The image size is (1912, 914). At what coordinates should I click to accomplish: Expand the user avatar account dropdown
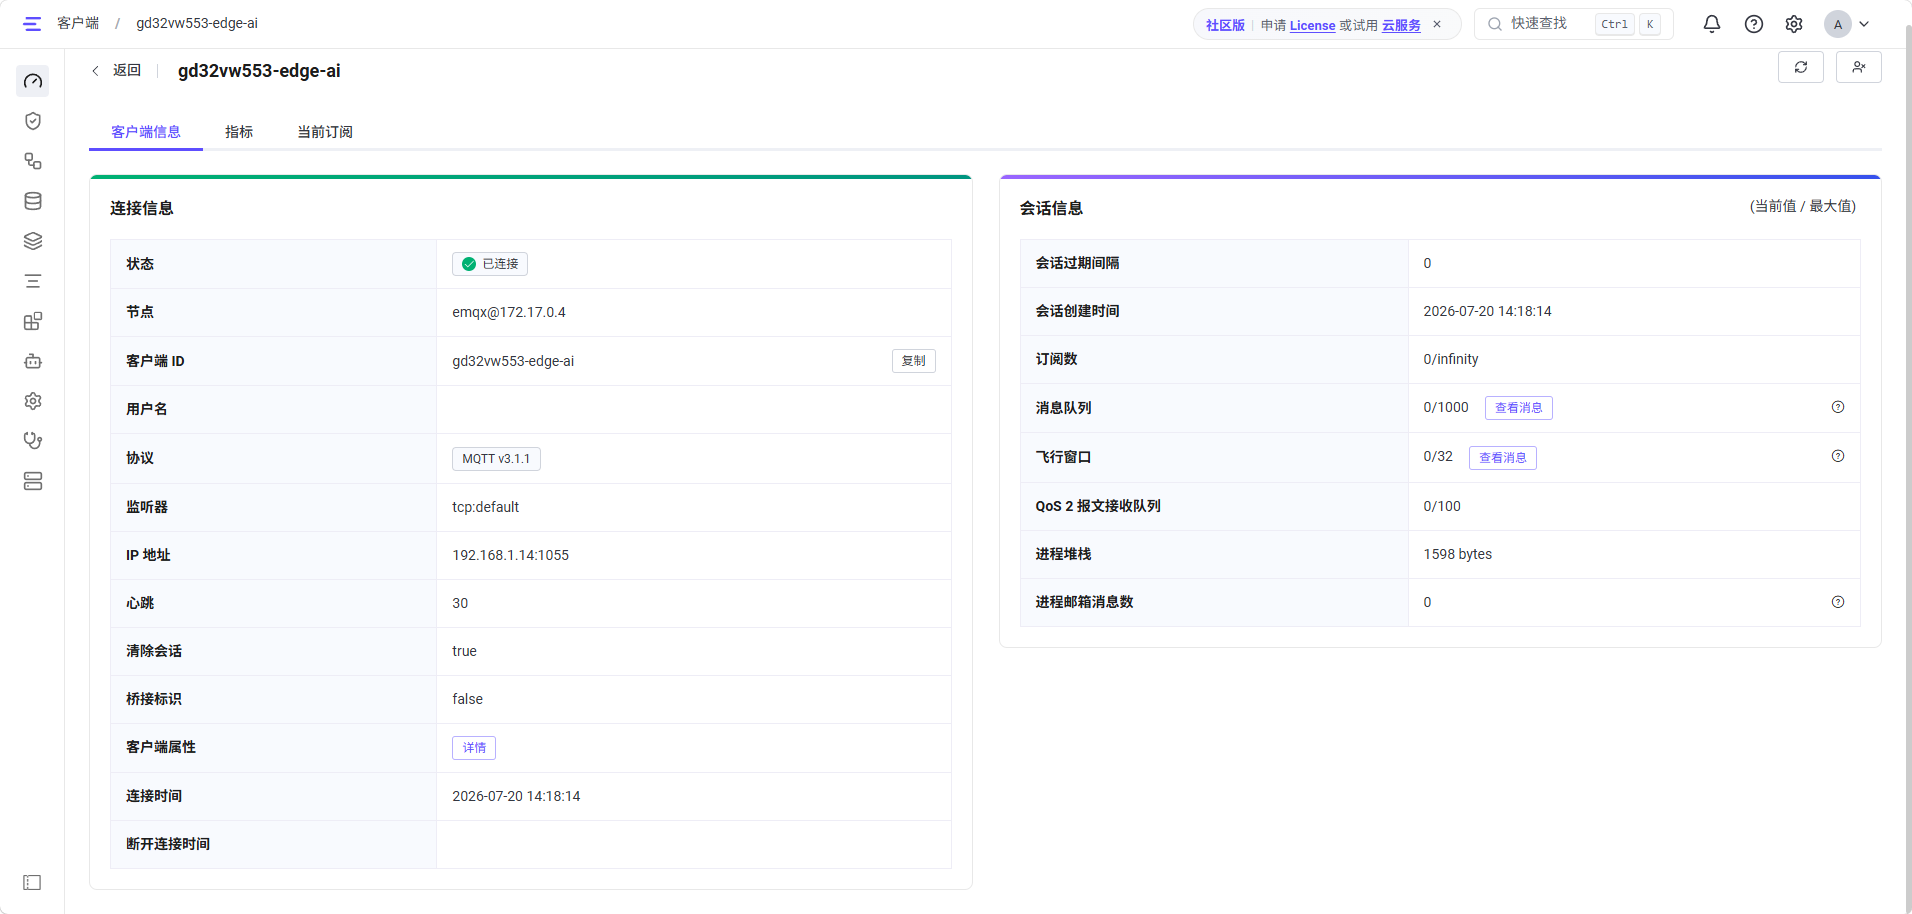(x=1847, y=24)
